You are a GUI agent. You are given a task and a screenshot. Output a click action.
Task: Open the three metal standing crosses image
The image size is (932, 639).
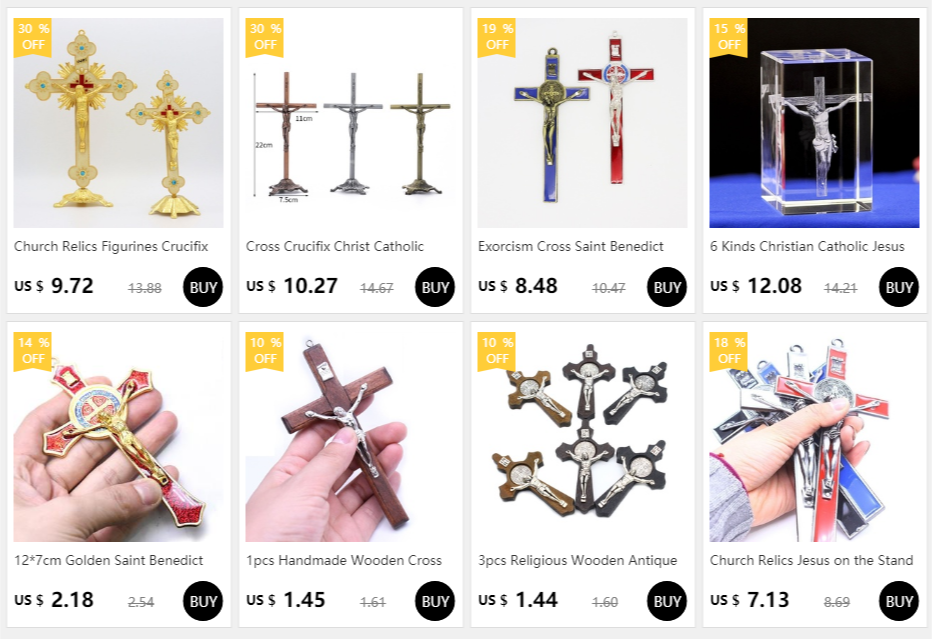pyautogui.click(x=351, y=122)
